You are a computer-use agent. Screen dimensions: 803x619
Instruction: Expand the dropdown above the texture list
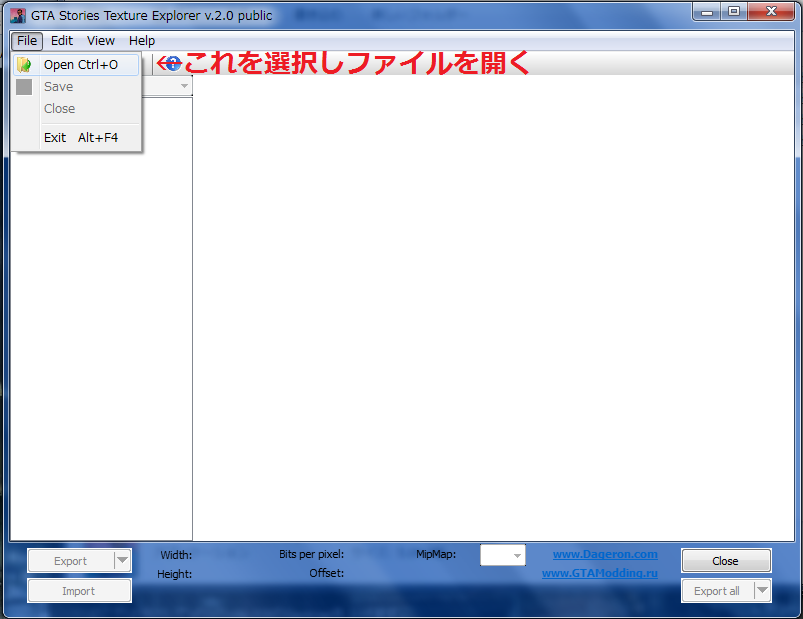(184, 86)
